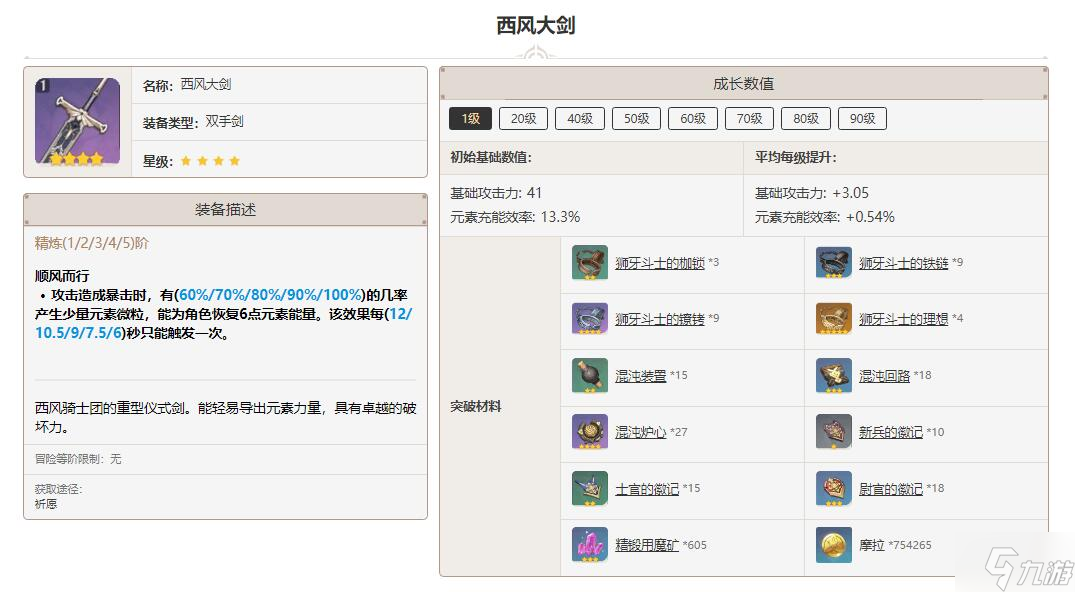Click the 西风大剑 weapon thumbnail image
The image size is (1075, 592).
click(77, 121)
